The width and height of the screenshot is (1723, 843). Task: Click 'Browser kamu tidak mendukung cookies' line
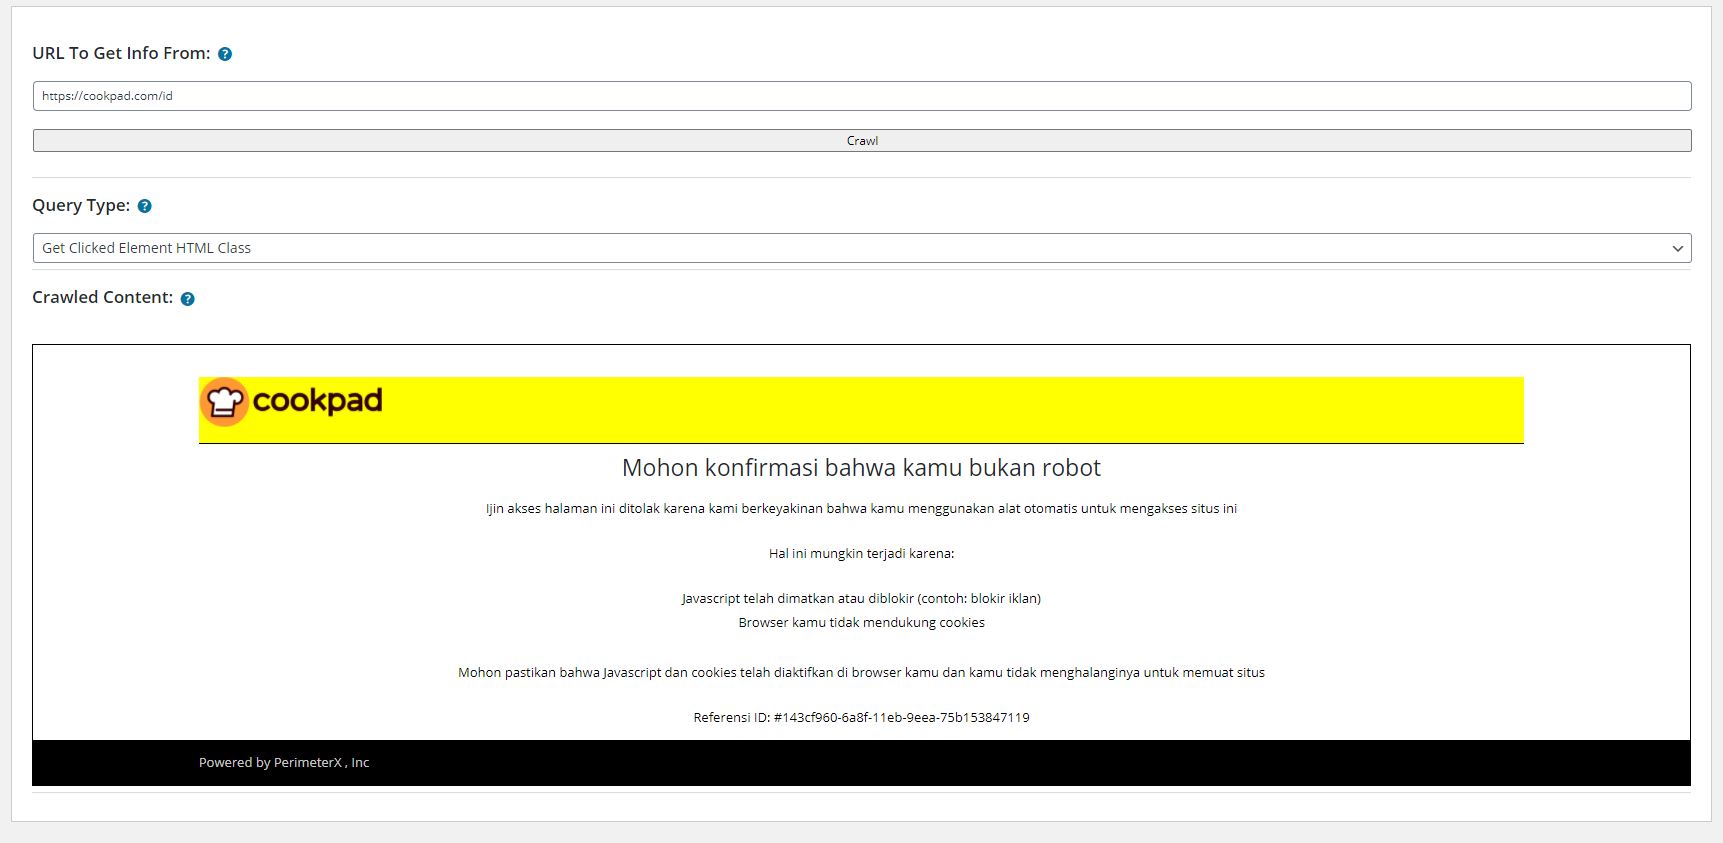coord(861,622)
